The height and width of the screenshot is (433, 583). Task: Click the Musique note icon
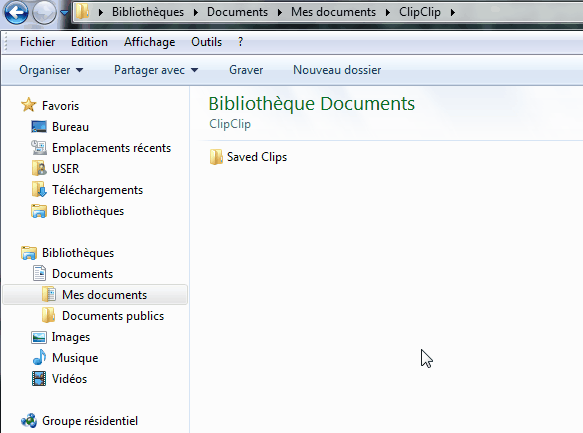39,358
